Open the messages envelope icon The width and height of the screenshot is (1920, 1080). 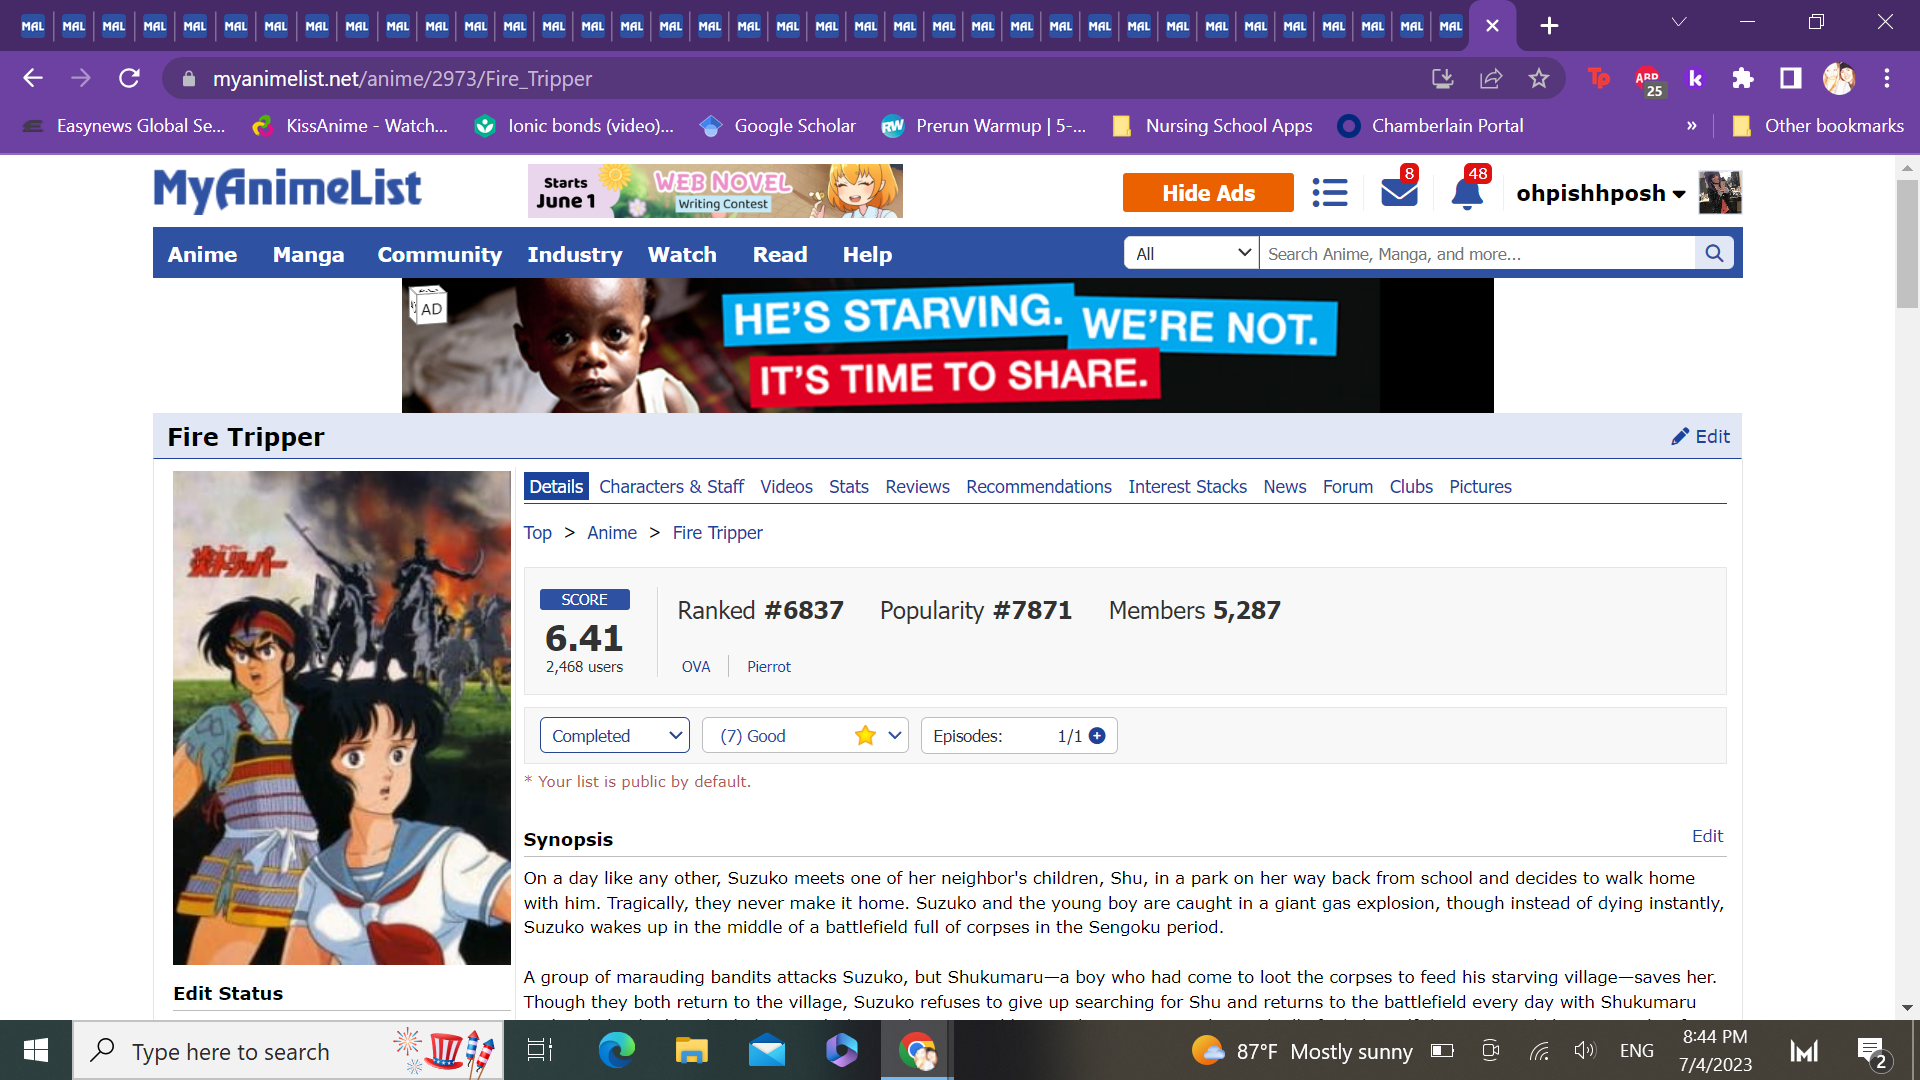[1398, 192]
